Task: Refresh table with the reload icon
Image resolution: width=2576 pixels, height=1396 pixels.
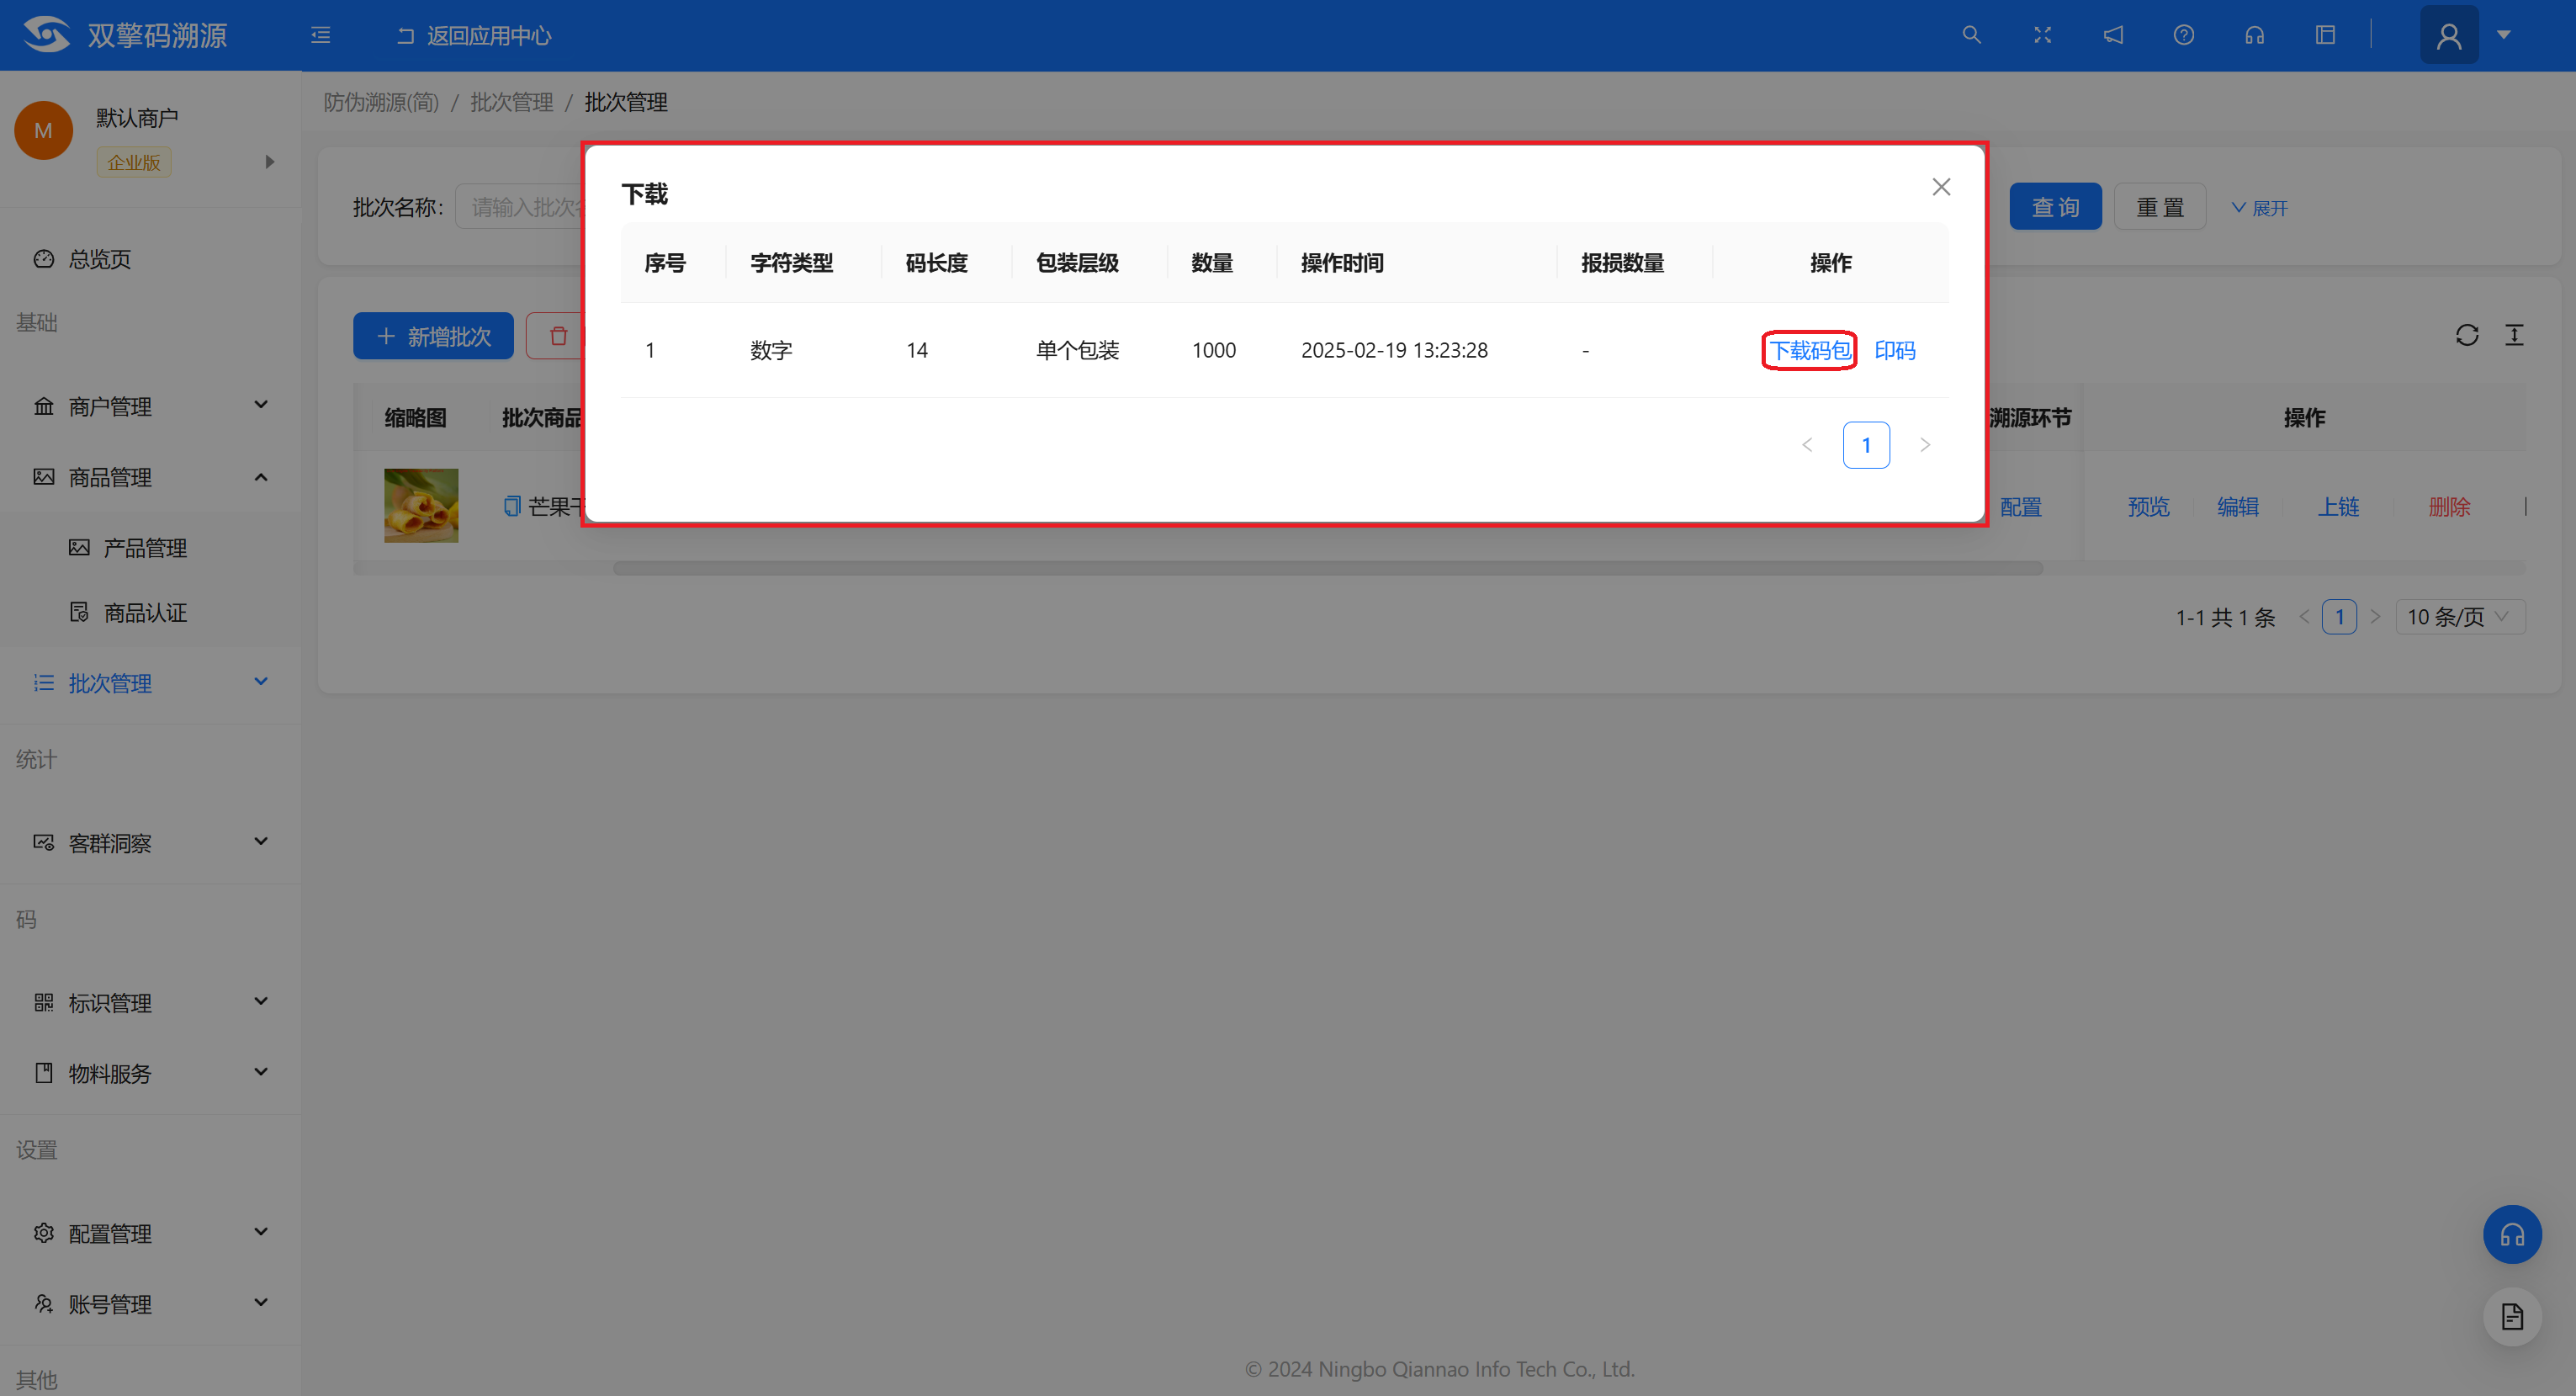Action: (2467, 335)
